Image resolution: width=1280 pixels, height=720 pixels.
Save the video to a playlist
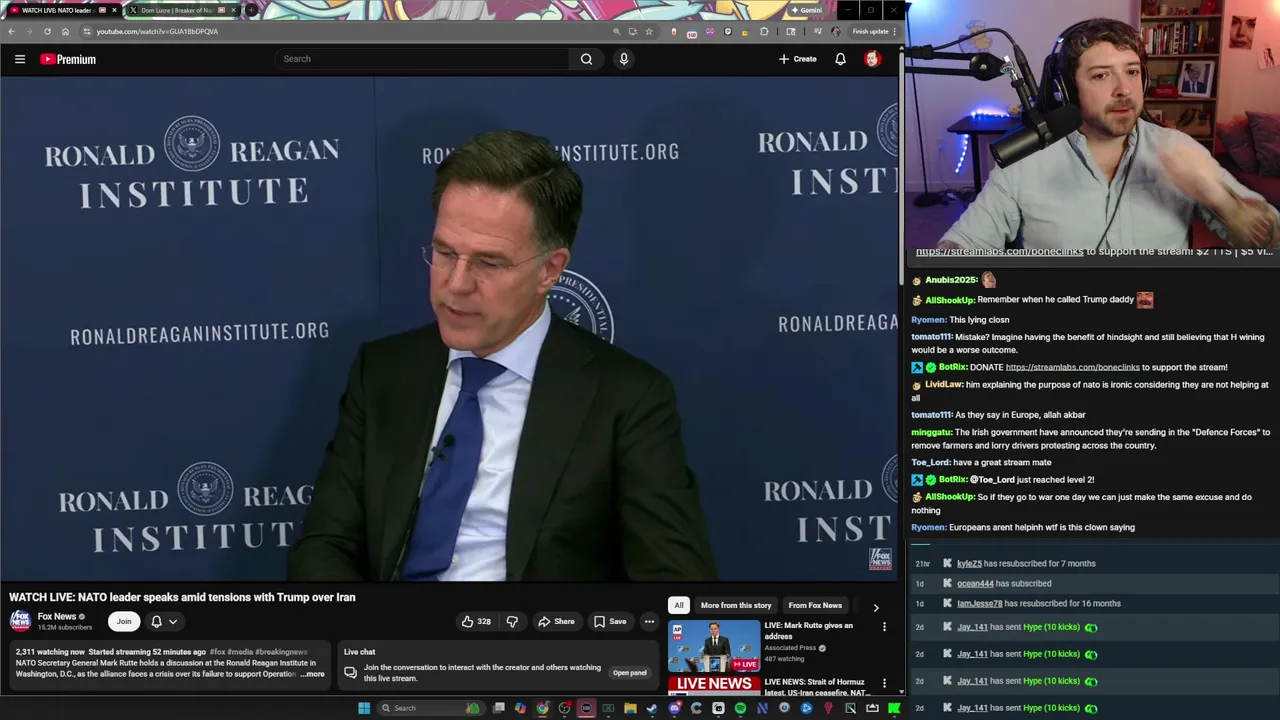pos(610,621)
